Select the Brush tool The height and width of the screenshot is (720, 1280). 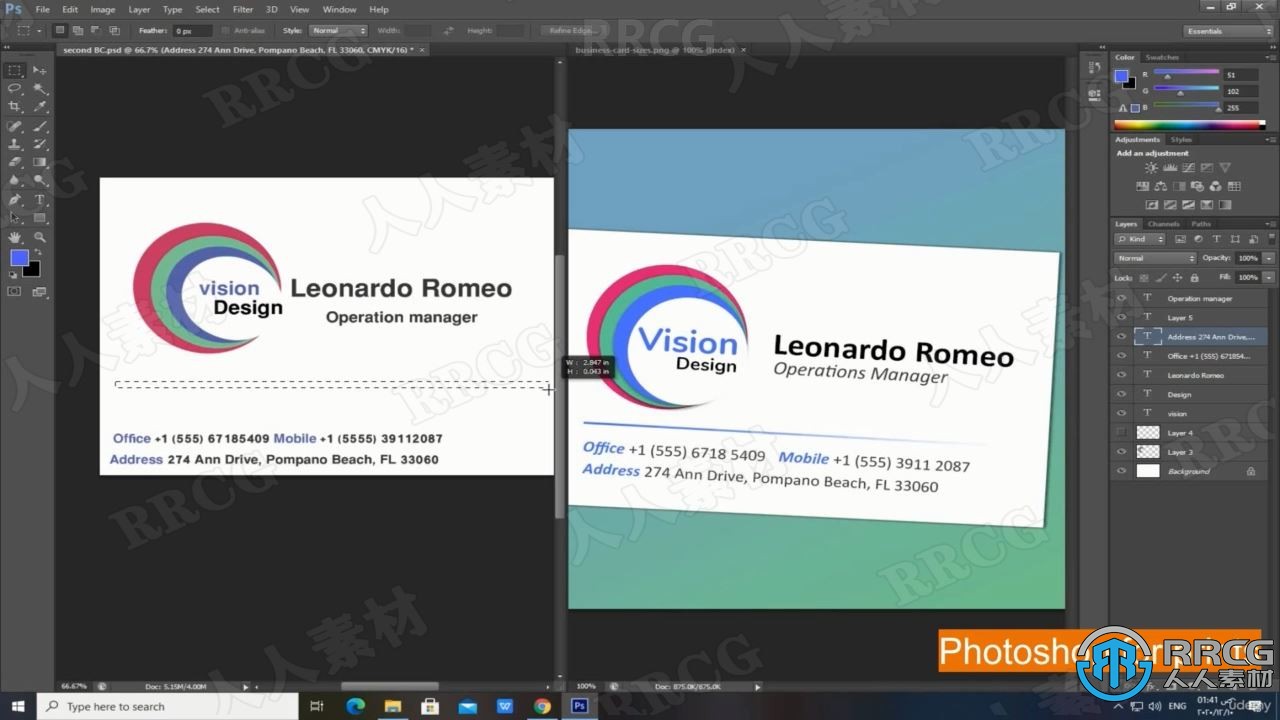click(x=40, y=126)
